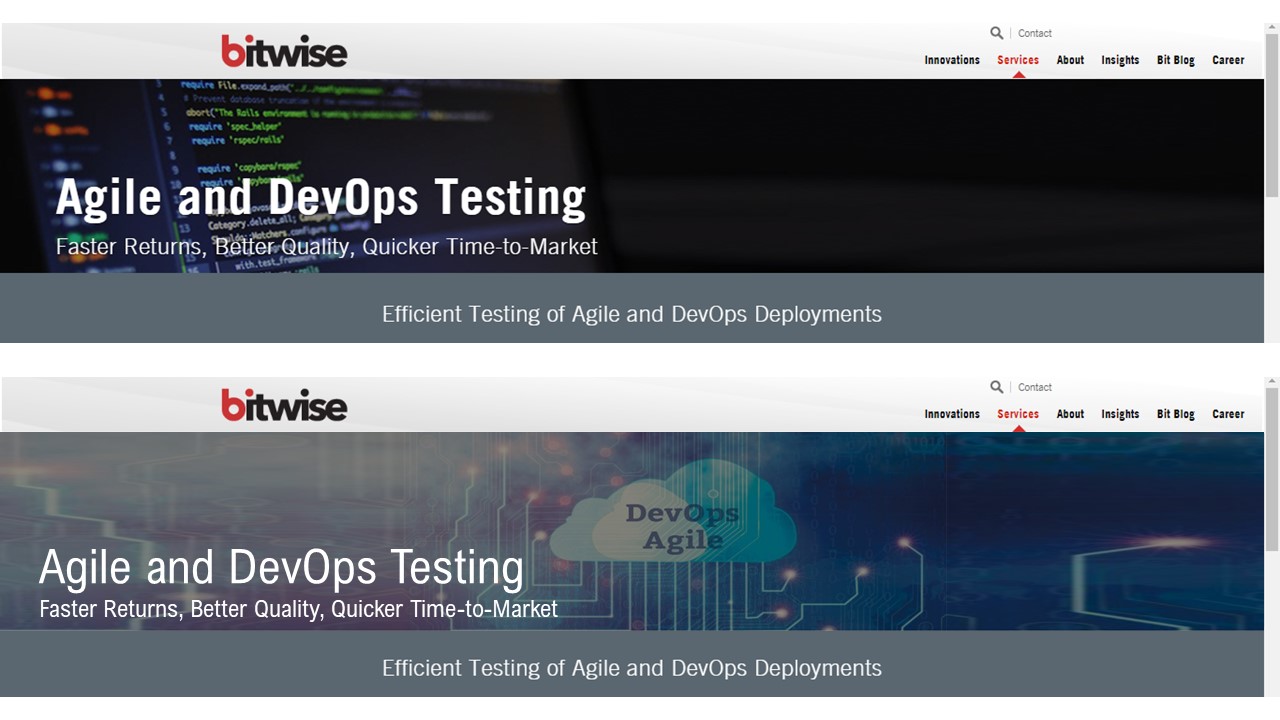
Task: Select Services in the upper navigation bar
Action: click(1018, 60)
